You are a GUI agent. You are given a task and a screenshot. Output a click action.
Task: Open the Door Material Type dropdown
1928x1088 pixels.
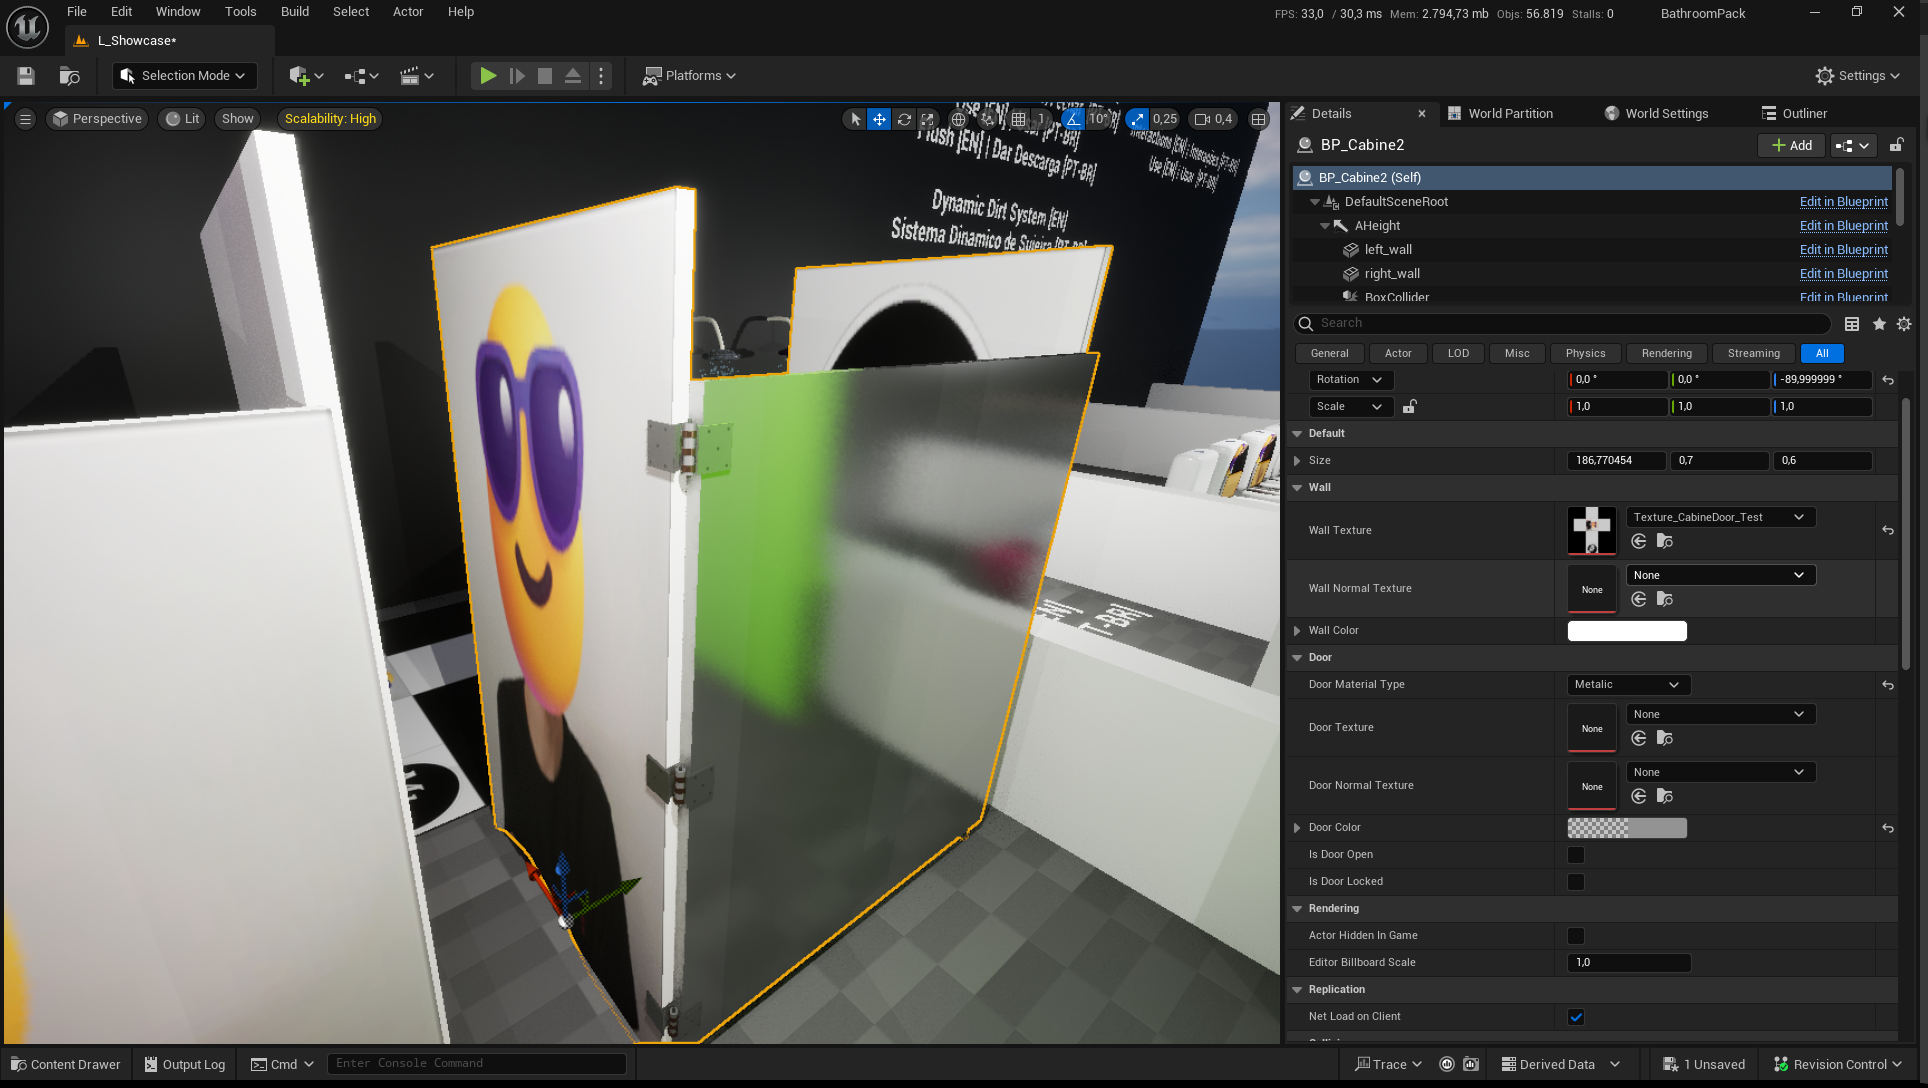1627,685
